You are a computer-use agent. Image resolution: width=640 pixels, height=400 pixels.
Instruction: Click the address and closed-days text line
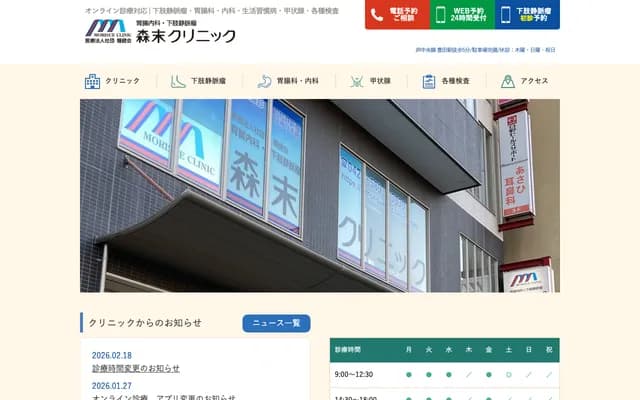485,50
